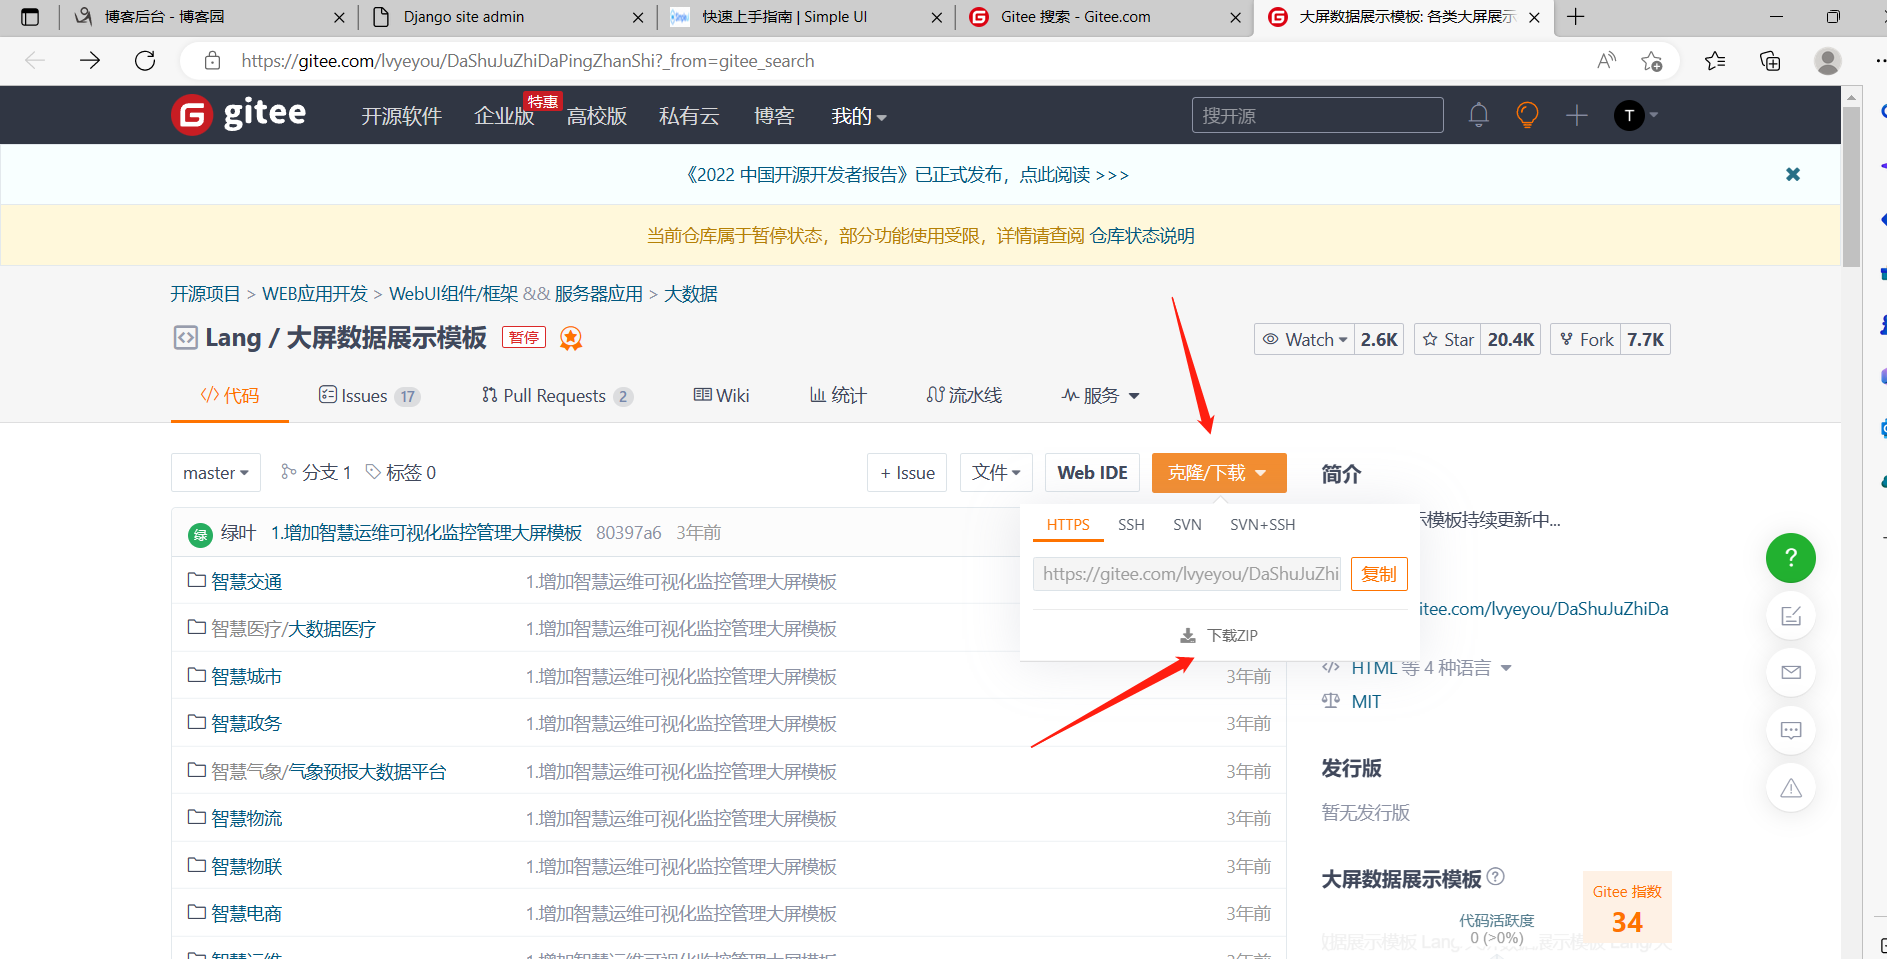Open the browser favorites list icon
Viewport: 1887px width, 959px height.
[1715, 61]
